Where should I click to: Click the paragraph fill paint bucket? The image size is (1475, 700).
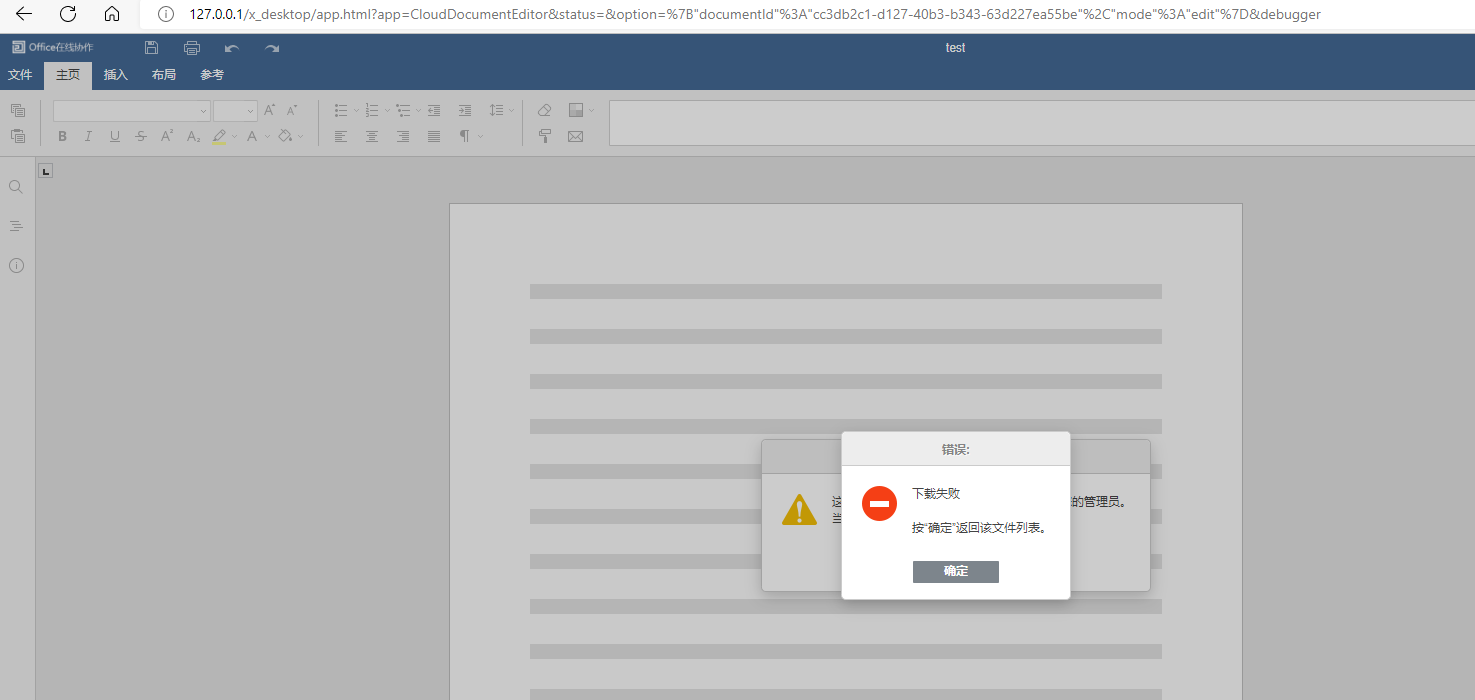pyautogui.click(x=285, y=136)
